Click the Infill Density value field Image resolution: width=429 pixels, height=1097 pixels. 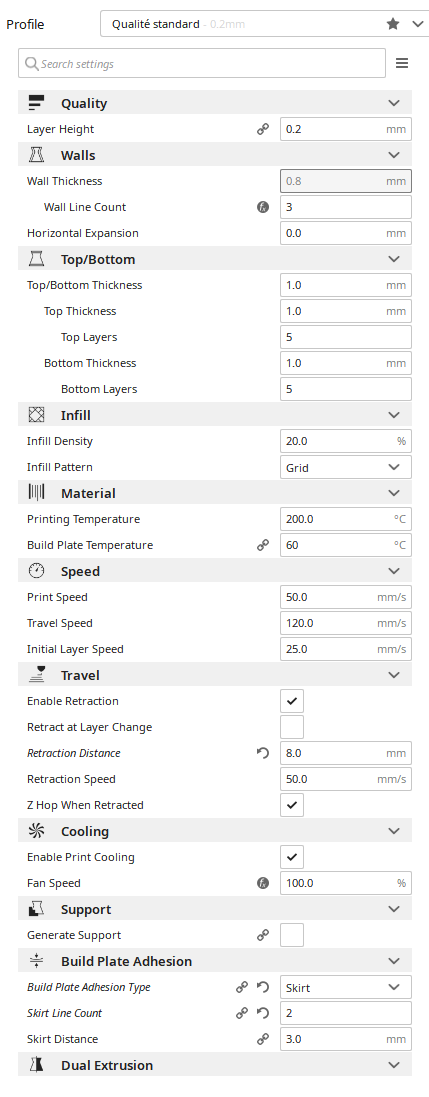point(346,441)
